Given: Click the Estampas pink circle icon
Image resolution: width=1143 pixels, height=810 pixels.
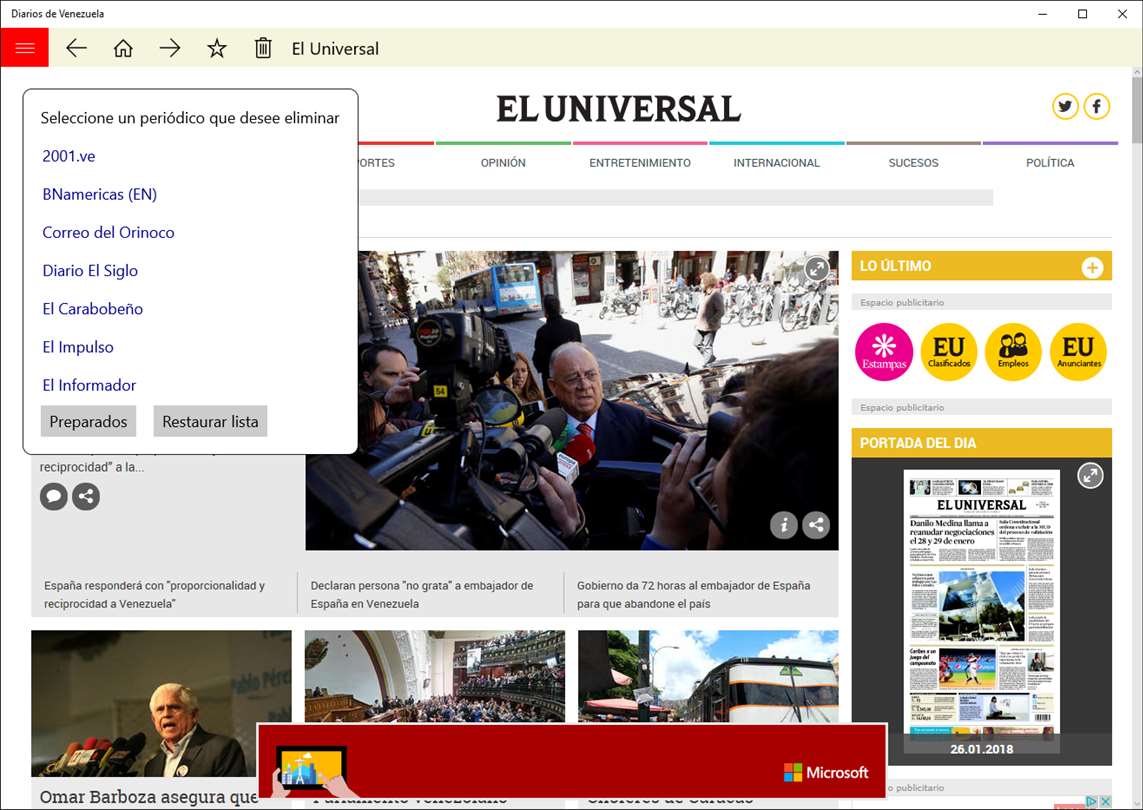Looking at the screenshot, I should click(883, 352).
